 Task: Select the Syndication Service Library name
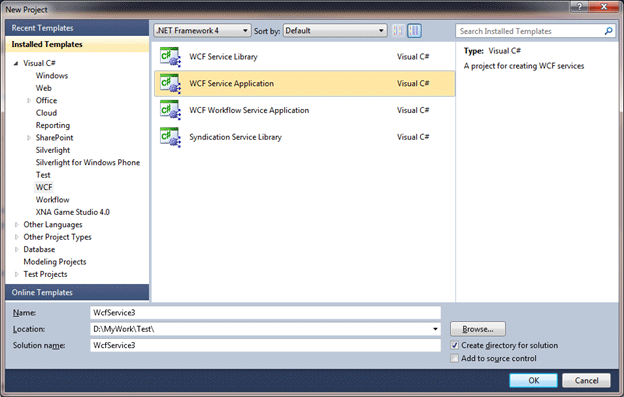235,137
